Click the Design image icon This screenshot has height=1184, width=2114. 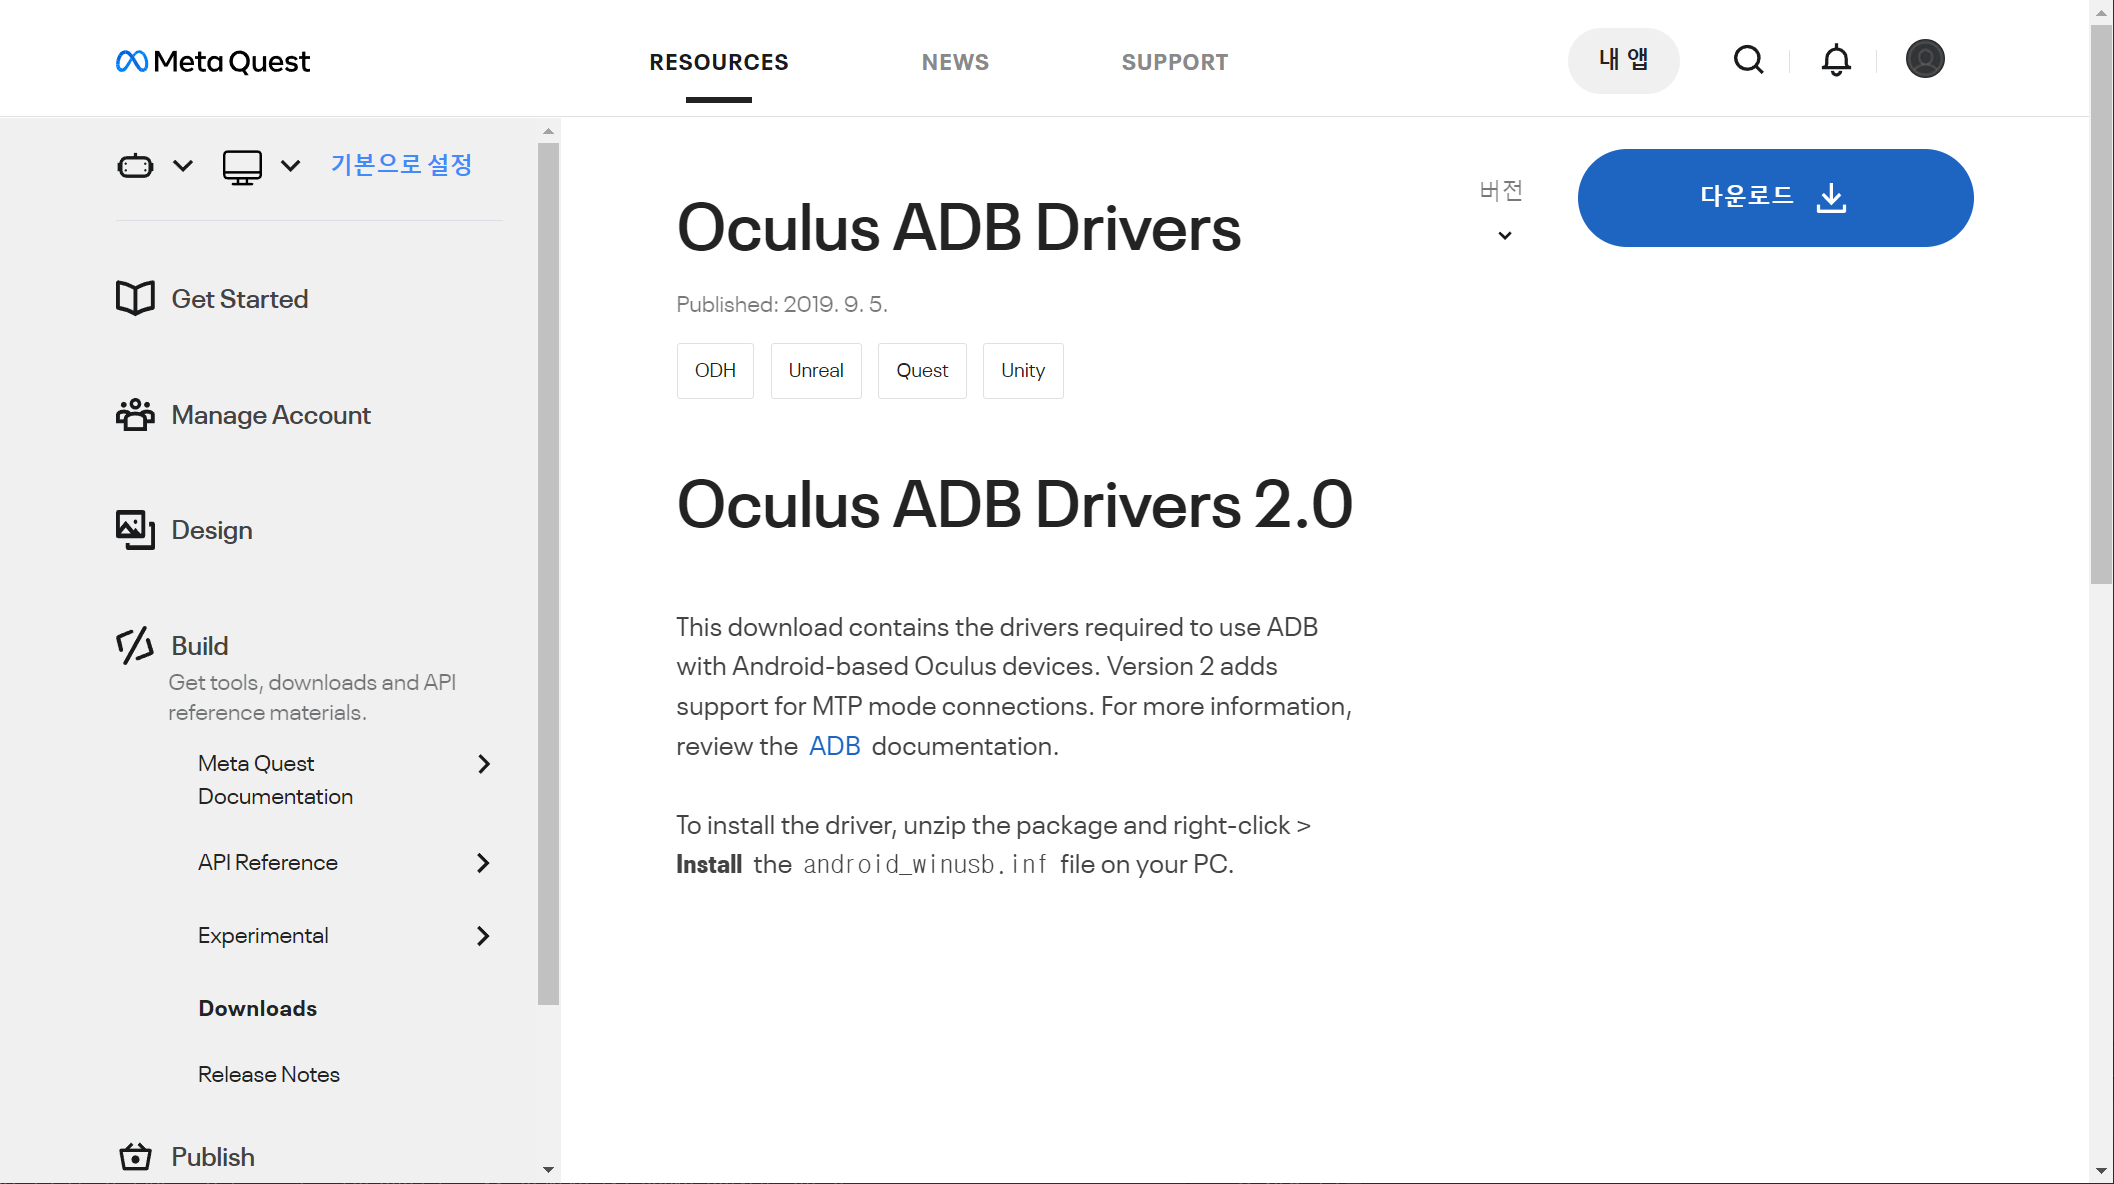click(x=135, y=530)
